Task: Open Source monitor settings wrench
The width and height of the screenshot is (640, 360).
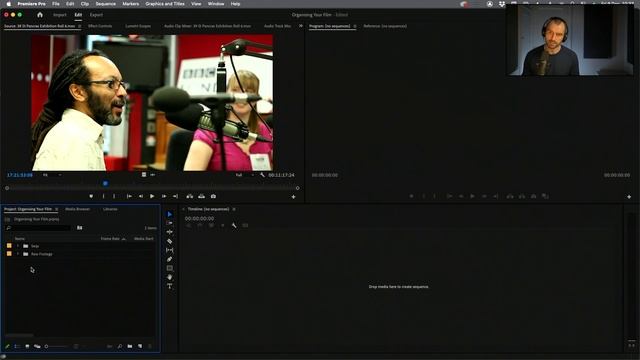Action: pos(262,175)
